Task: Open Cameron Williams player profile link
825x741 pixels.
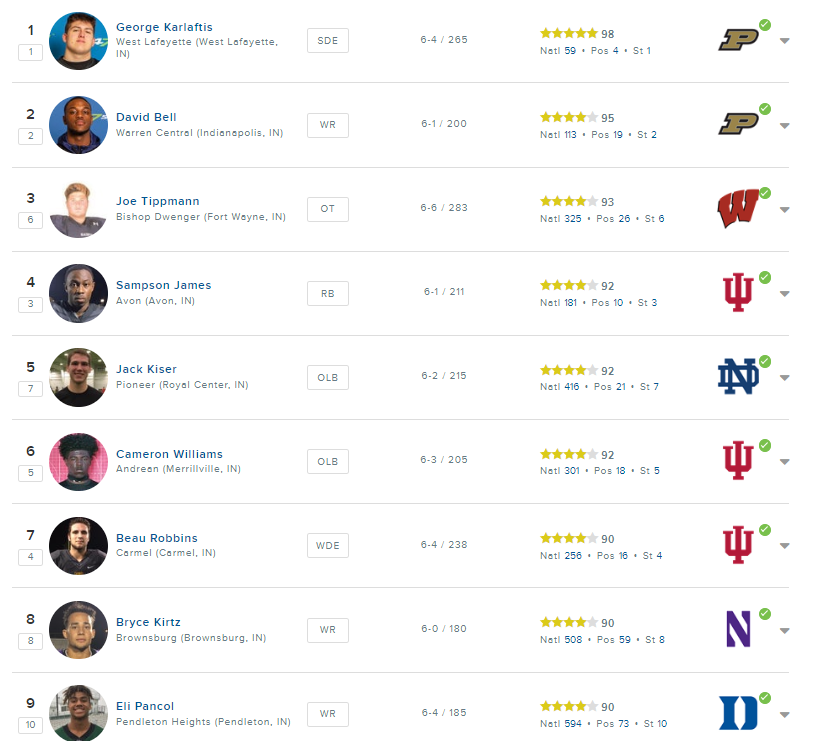Action: 169,454
